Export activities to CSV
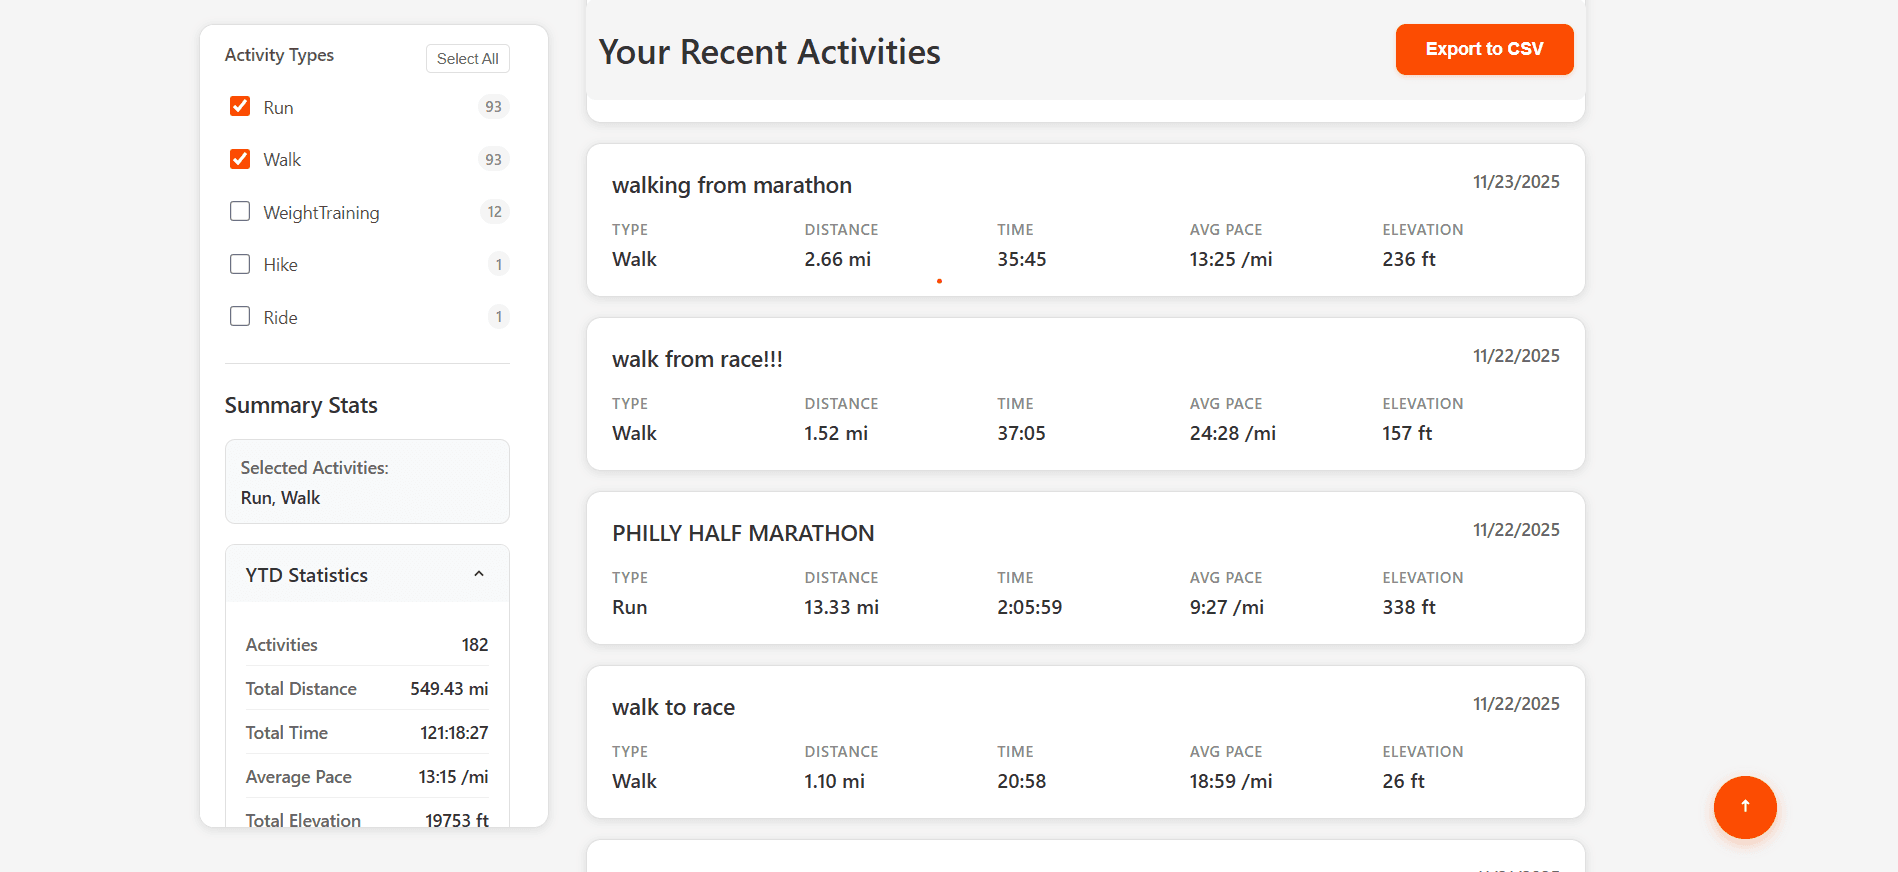The width and height of the screenshot is (1898, 872). click(1484, 49)
